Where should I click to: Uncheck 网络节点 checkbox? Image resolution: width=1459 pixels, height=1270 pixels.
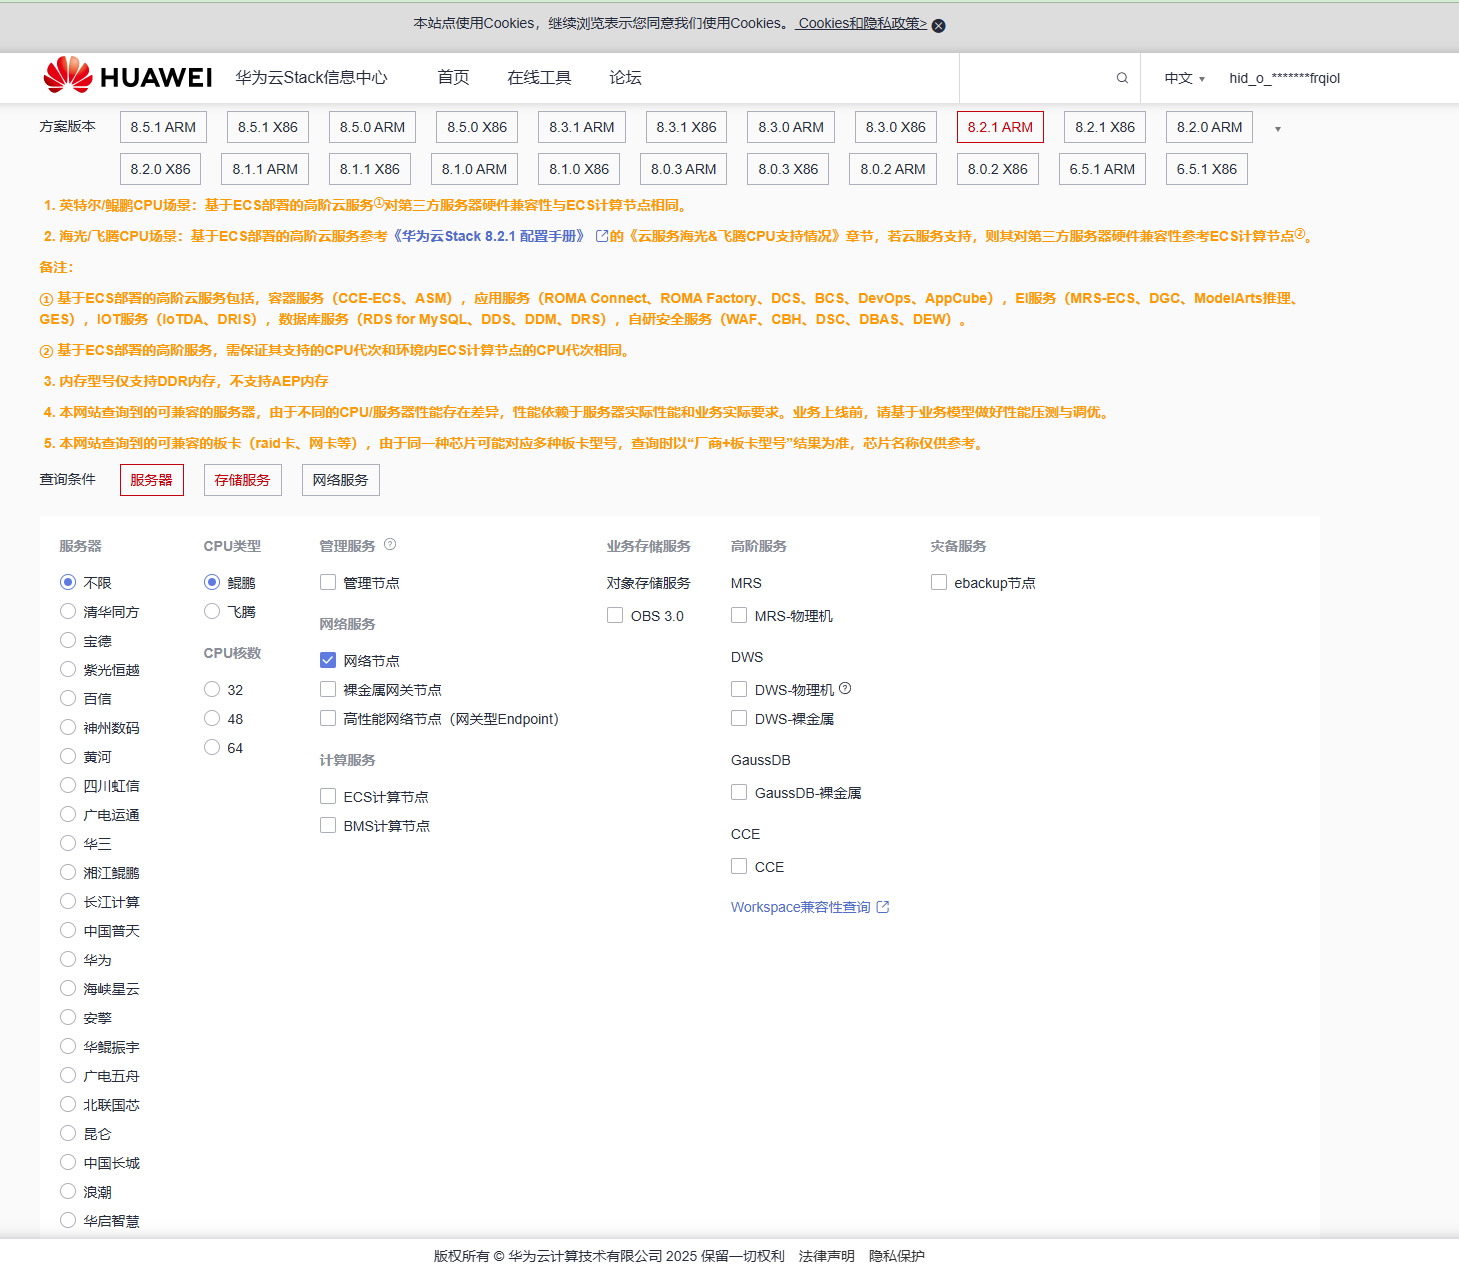coord(328,660)
